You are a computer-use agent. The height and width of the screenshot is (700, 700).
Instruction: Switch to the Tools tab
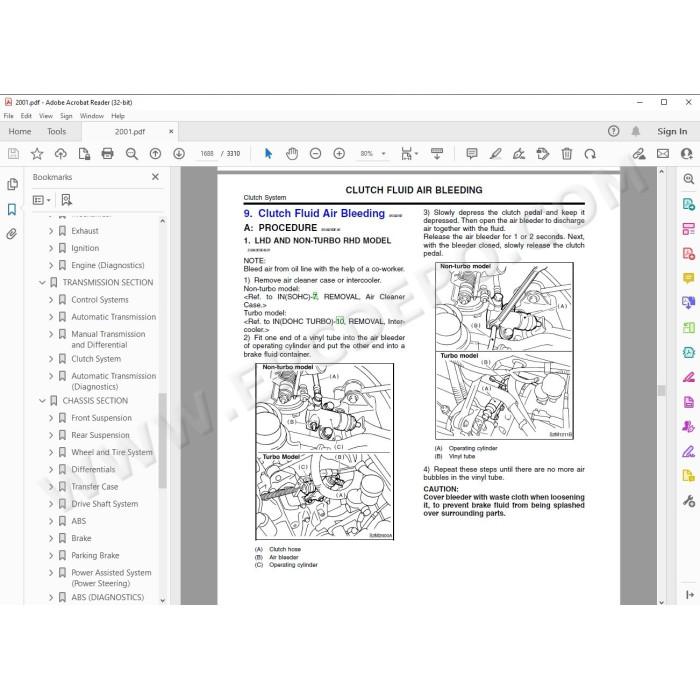(x=57, y=131)
